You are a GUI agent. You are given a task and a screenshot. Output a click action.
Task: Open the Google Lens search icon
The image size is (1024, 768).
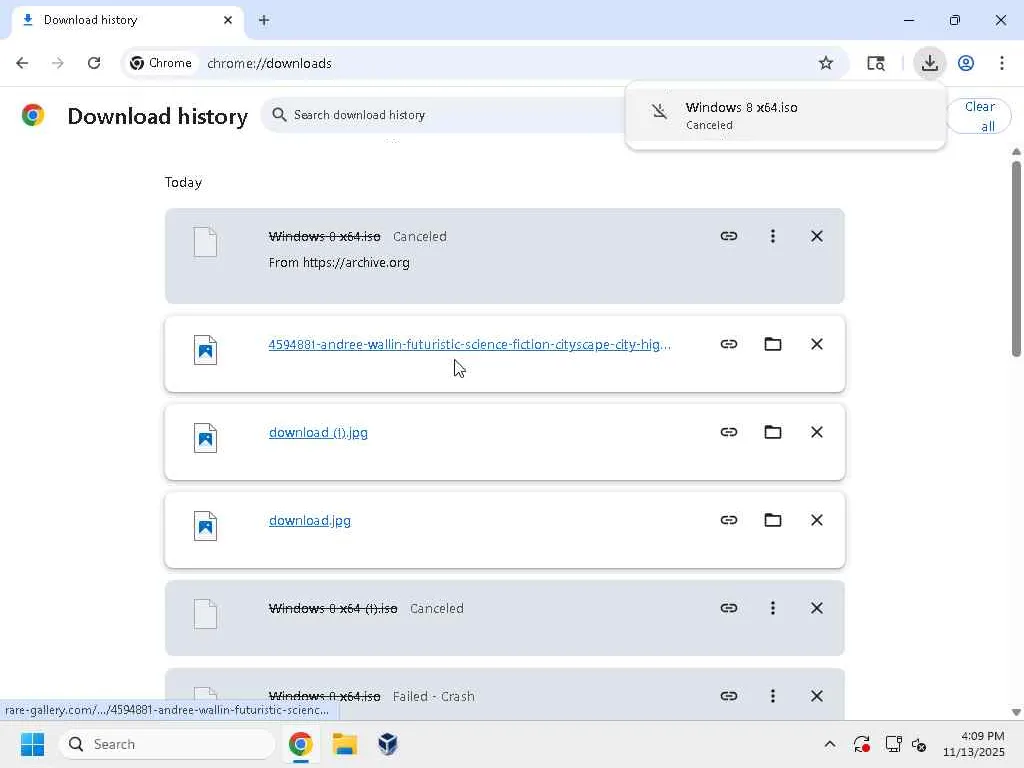[x=876, y=63]
